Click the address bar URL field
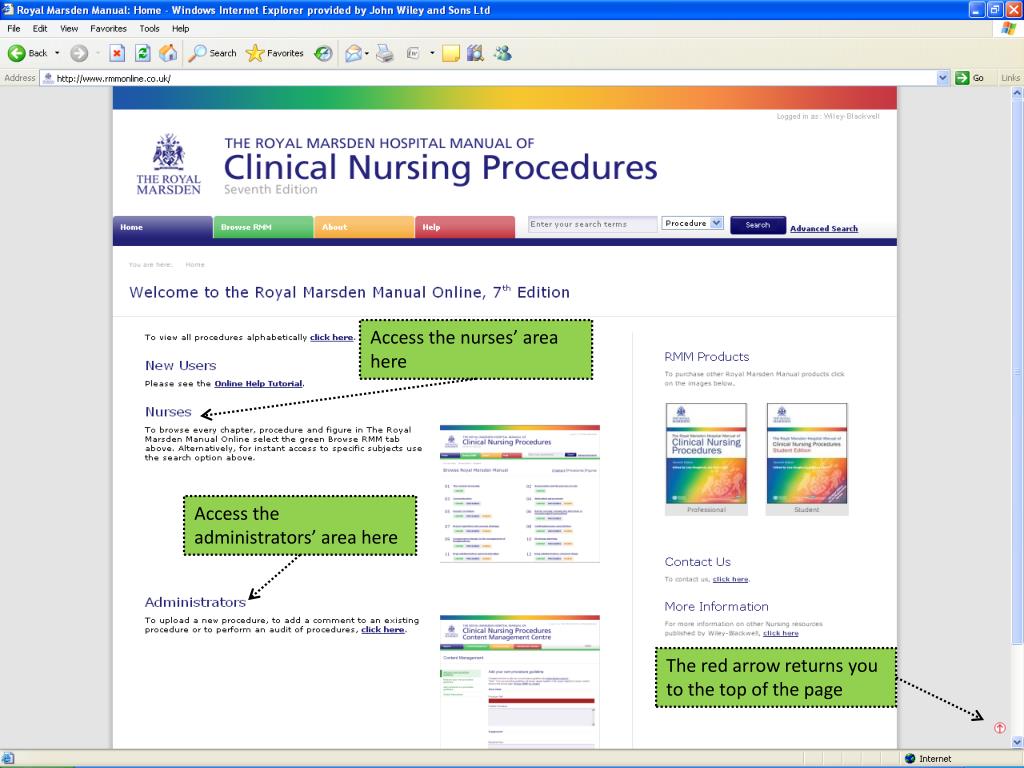 [495, 78]
